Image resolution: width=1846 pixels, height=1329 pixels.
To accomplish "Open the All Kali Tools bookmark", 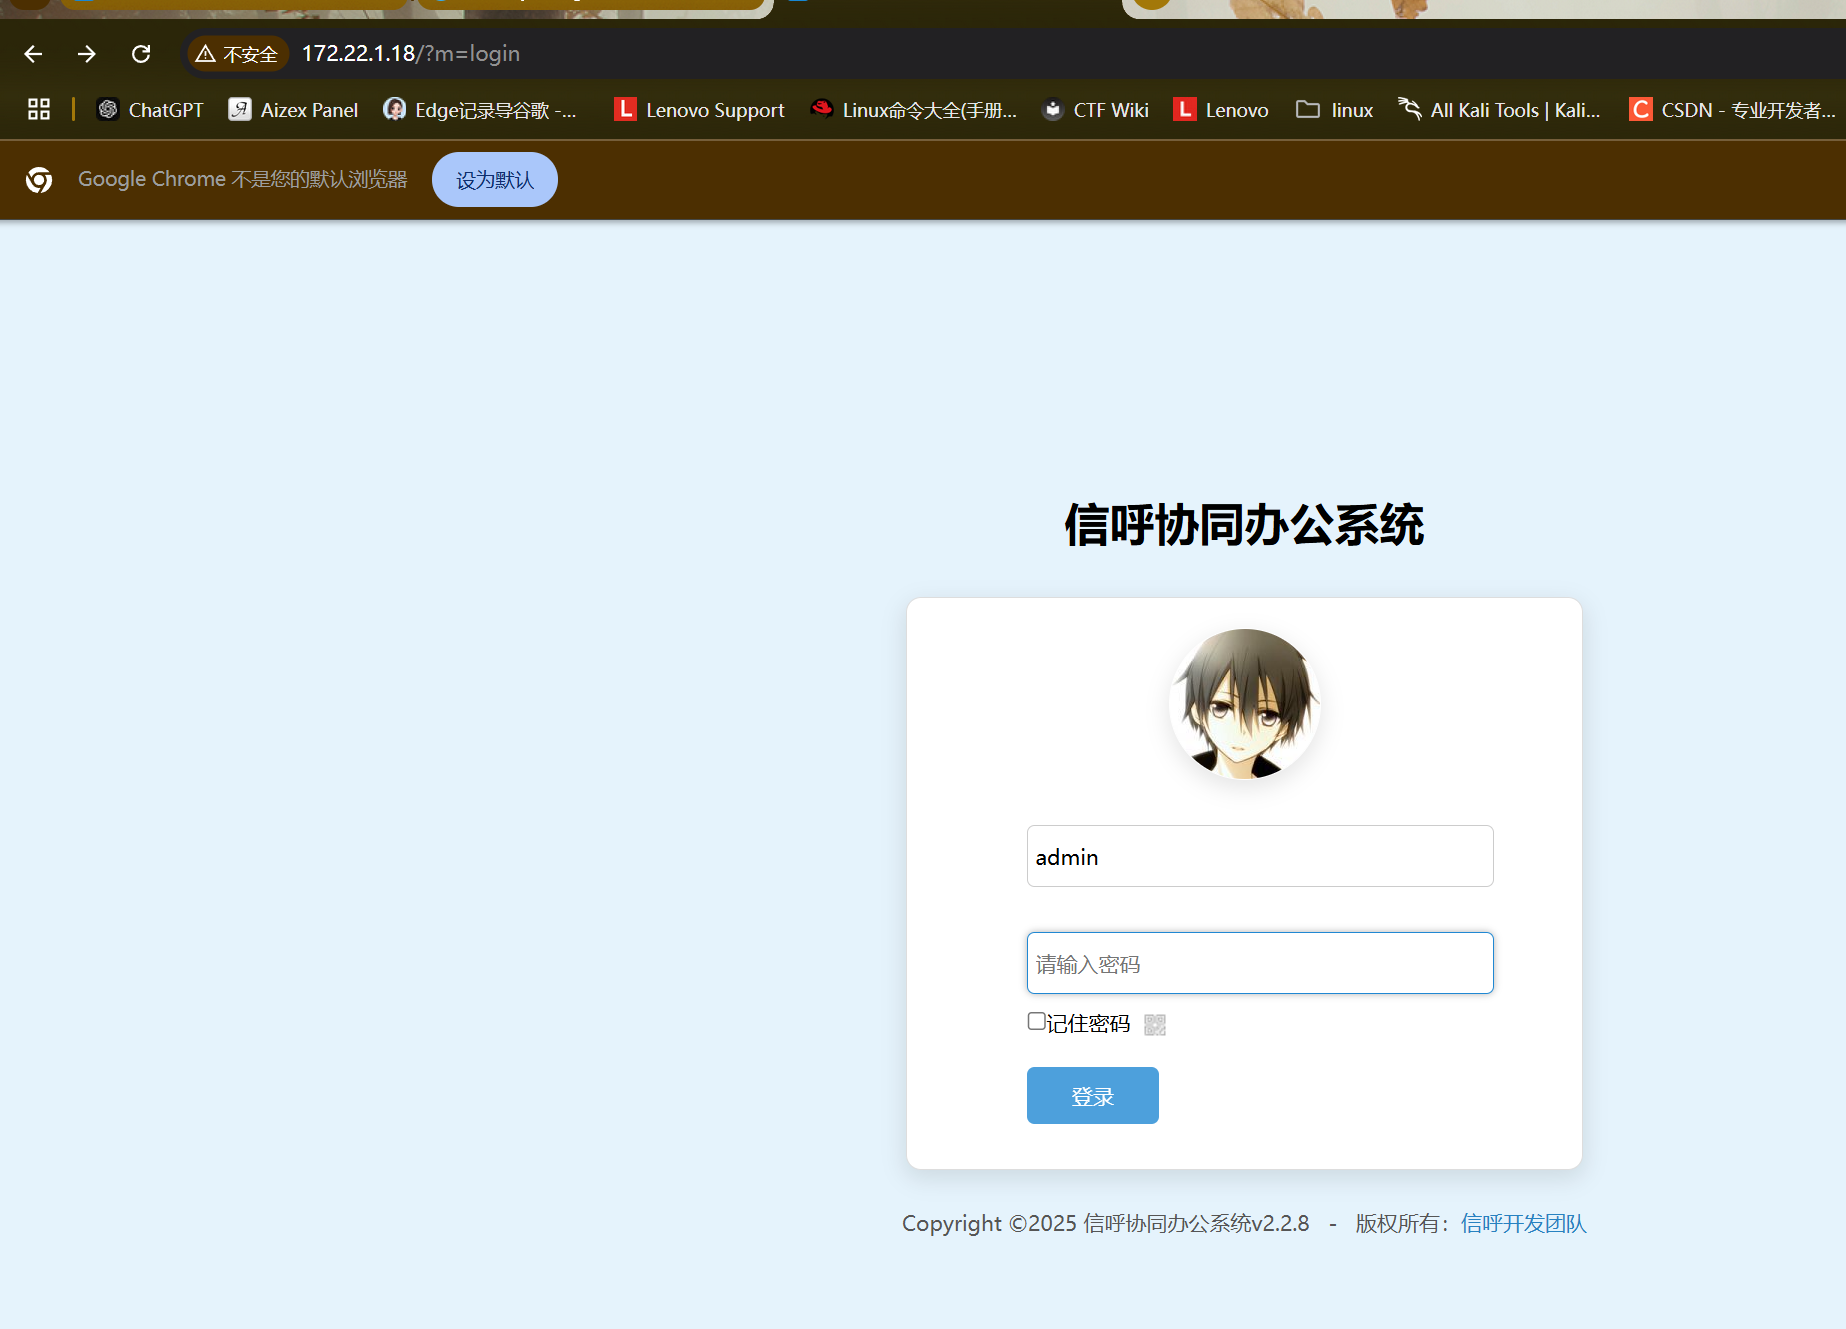I will click(x=1499, y=110).
